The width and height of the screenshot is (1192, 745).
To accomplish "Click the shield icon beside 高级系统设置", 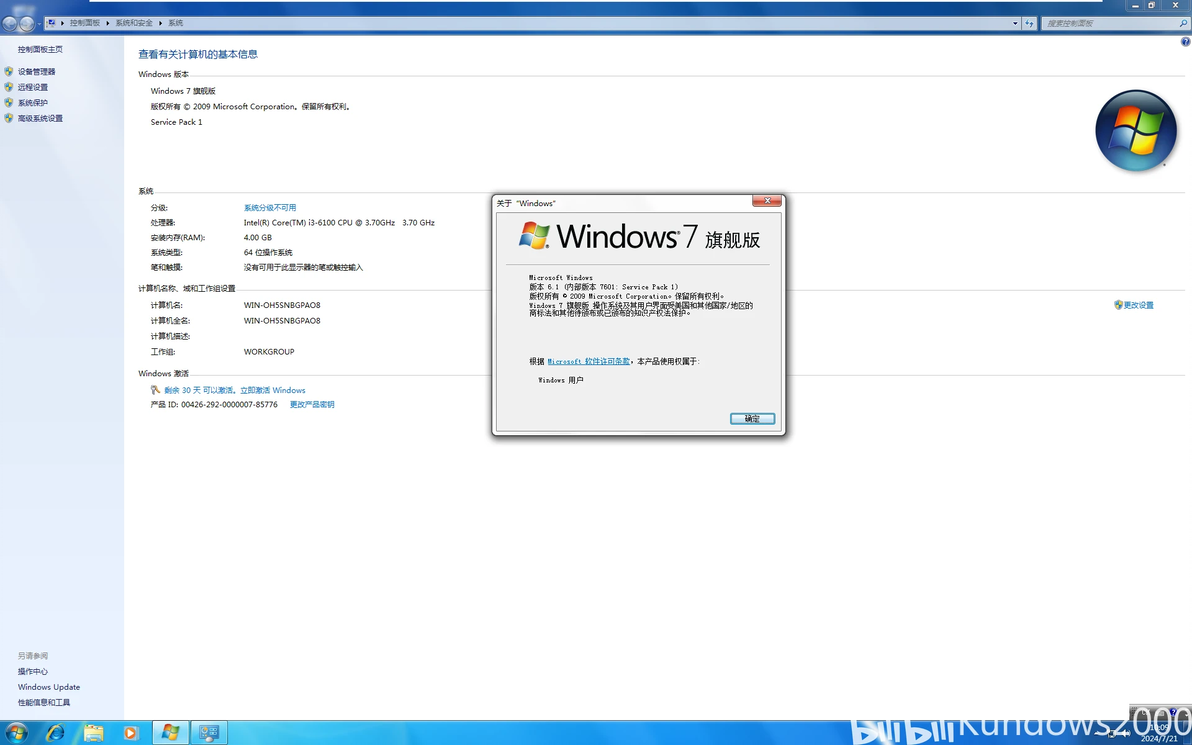I will (9, 118).
